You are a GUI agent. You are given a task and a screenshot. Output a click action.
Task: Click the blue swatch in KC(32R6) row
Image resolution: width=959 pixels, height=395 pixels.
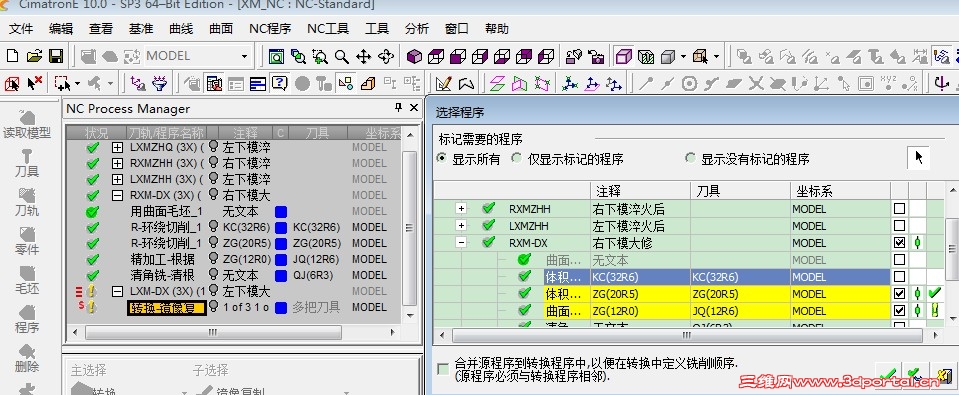[x=281, y=227]
